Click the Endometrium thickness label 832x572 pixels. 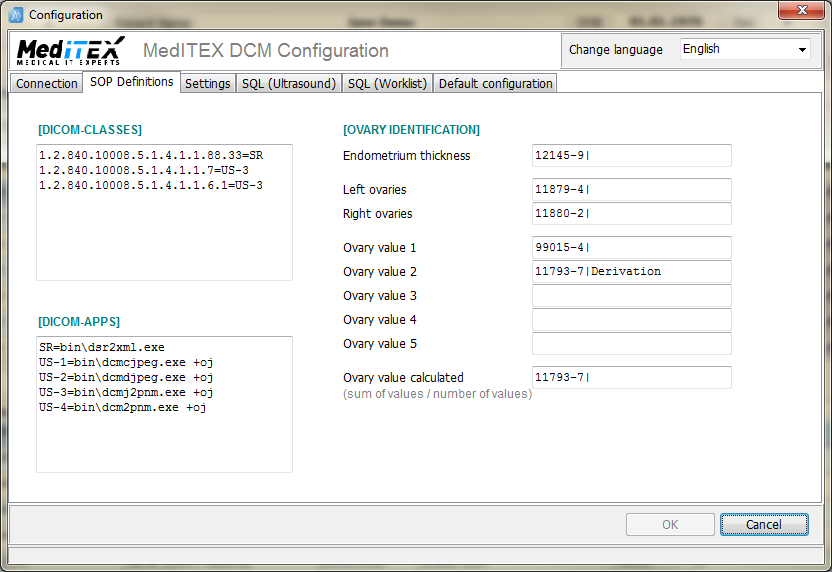click(406, 155)
